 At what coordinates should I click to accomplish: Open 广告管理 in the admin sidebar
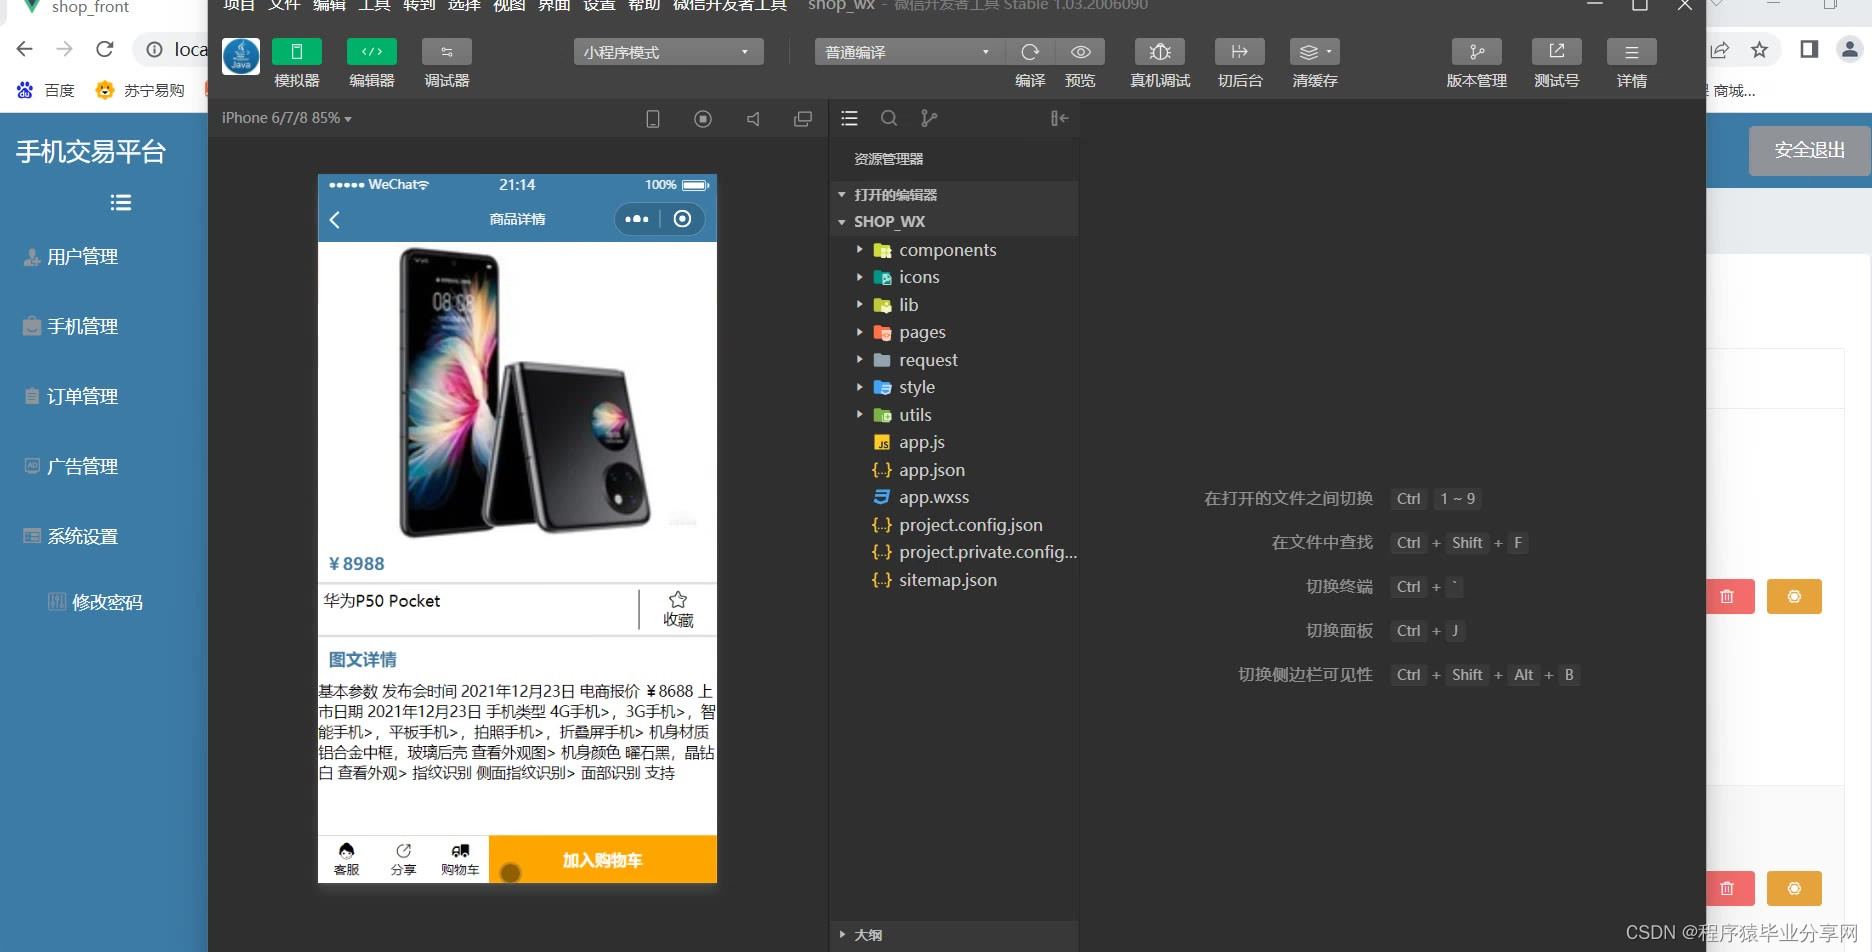(71, 467)
